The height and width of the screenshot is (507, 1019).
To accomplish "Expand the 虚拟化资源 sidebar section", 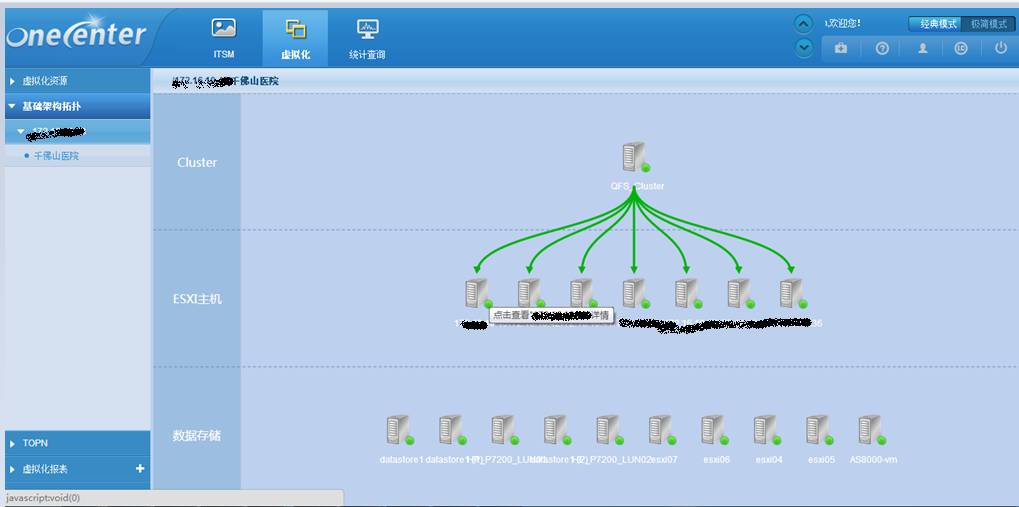I will point(76,81).
